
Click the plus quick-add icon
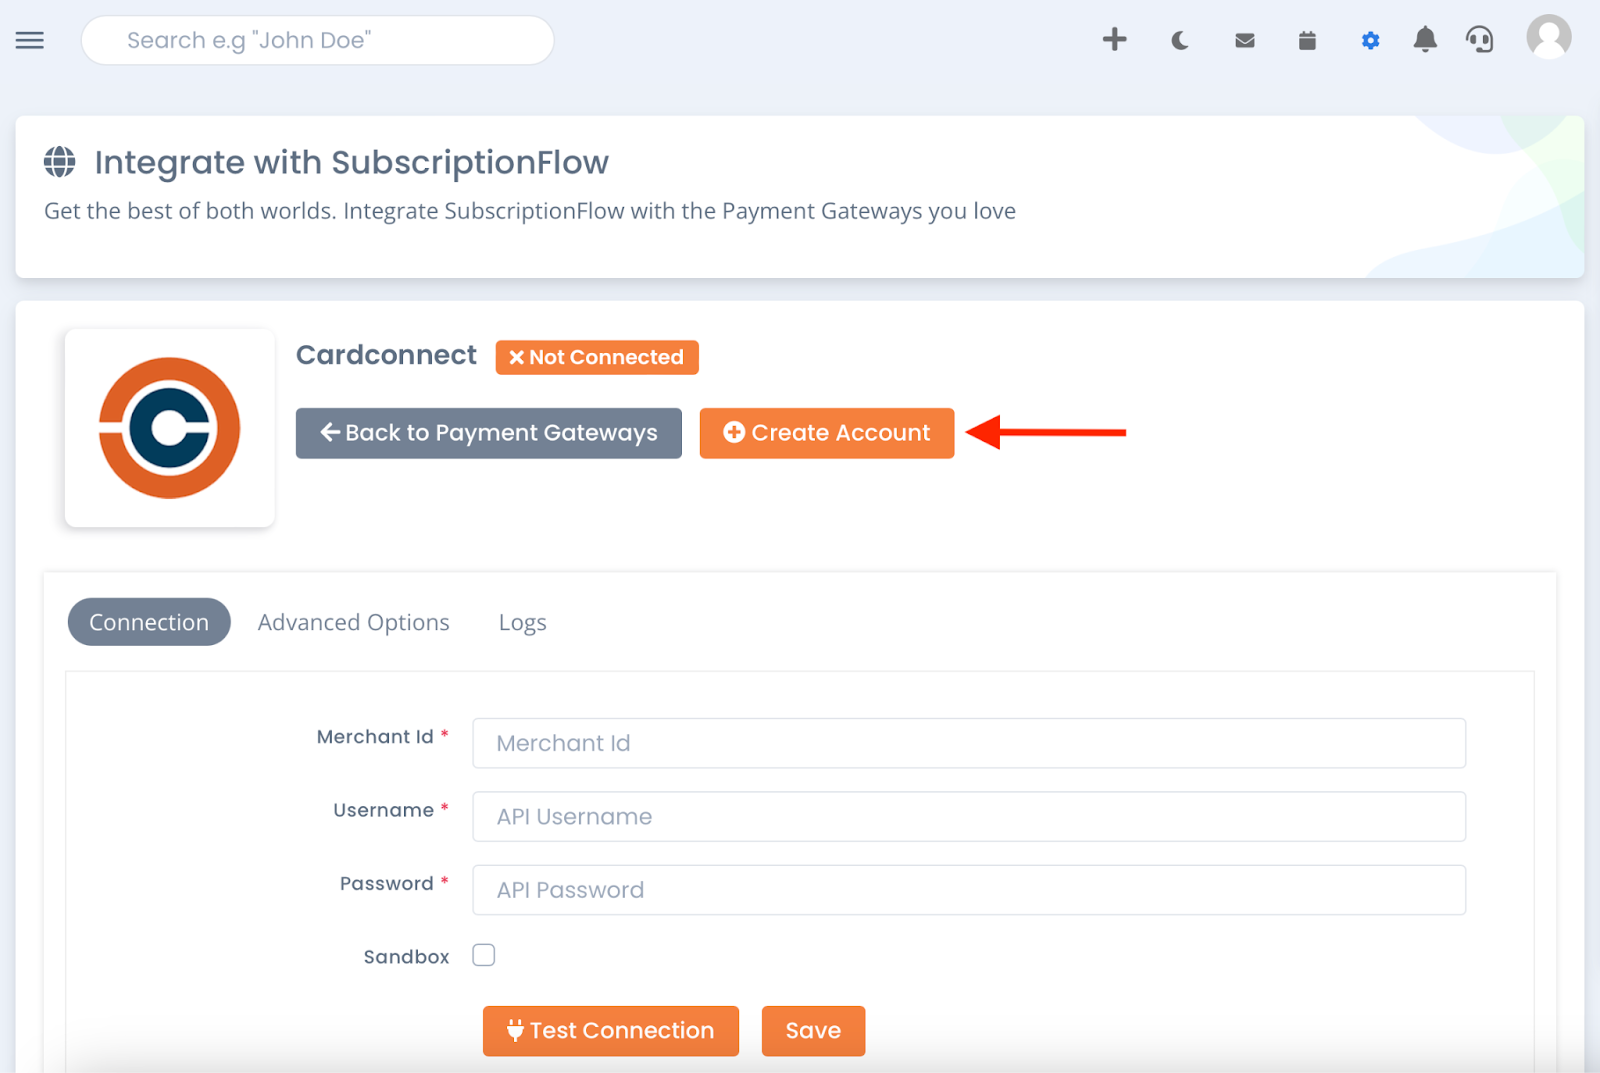tap(1114, 39)
